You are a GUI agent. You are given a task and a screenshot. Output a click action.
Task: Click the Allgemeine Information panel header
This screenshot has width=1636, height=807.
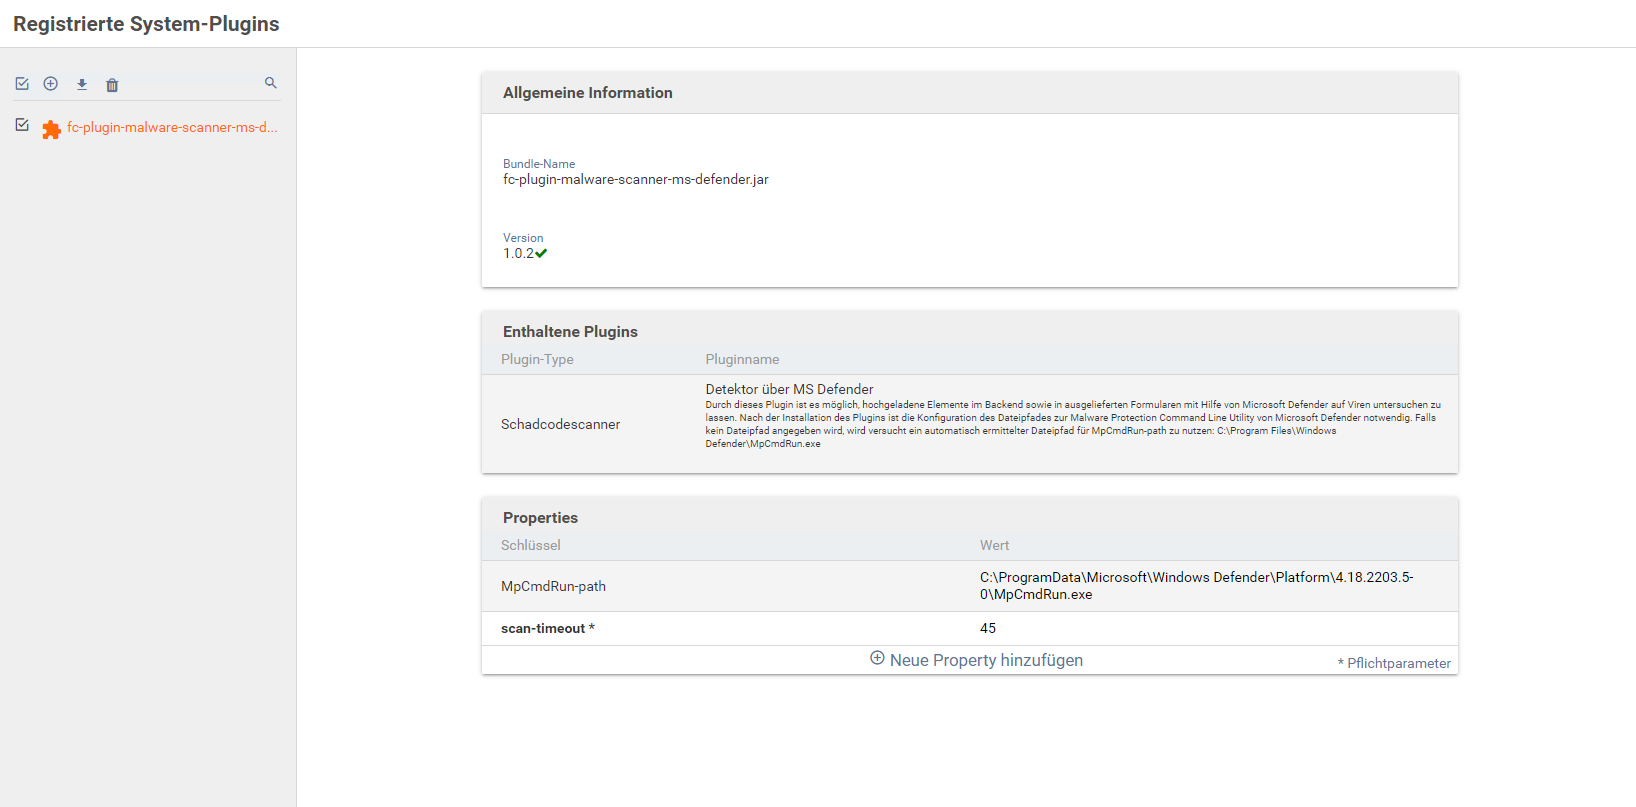[x=588, y=93]
